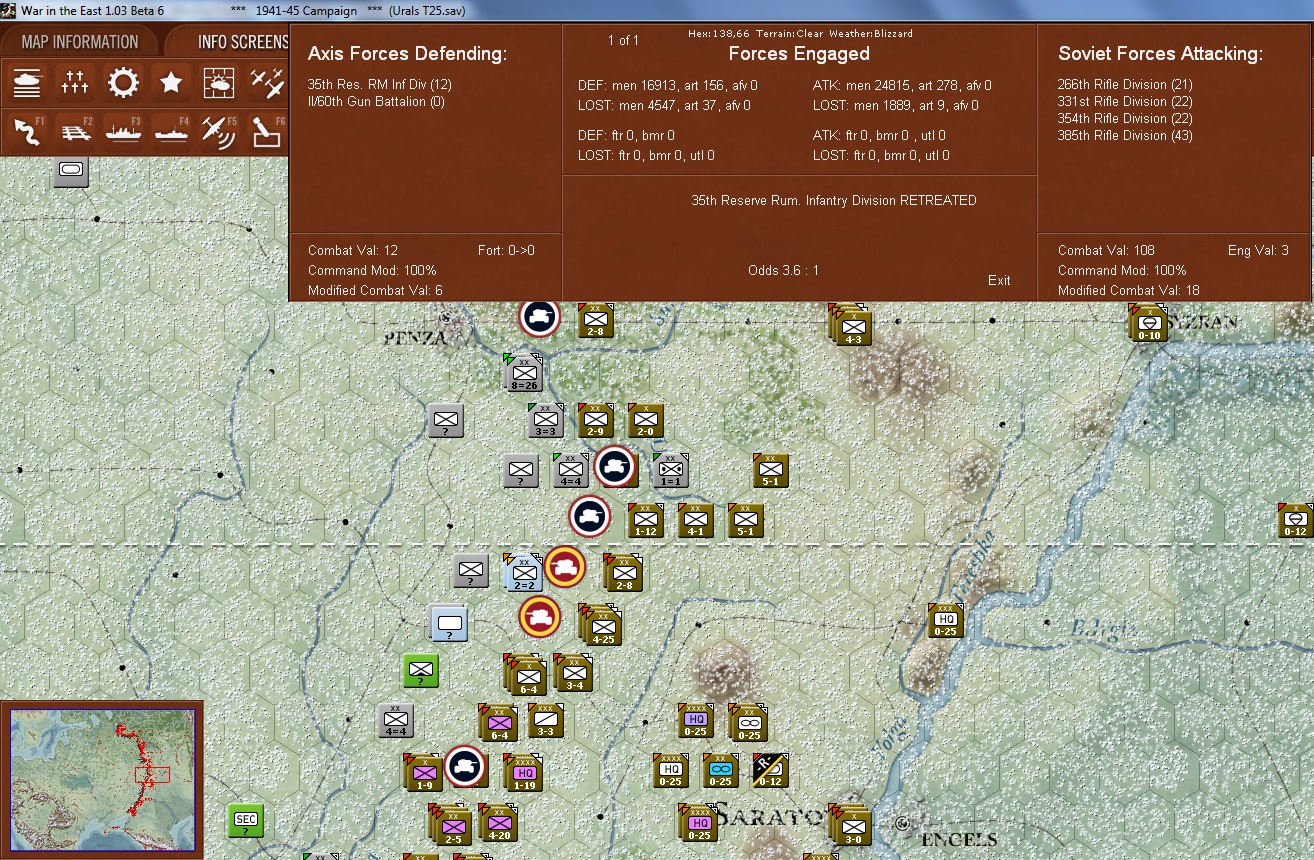
Task: Click the tank with lines toolbar icon
Action: click(x=28, y=82)
